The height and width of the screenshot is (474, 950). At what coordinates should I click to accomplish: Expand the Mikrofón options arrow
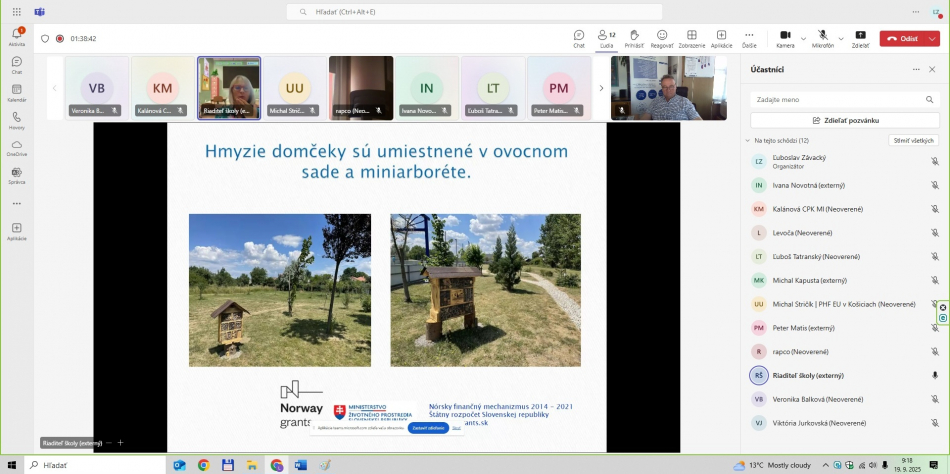[x=841, y=38]
